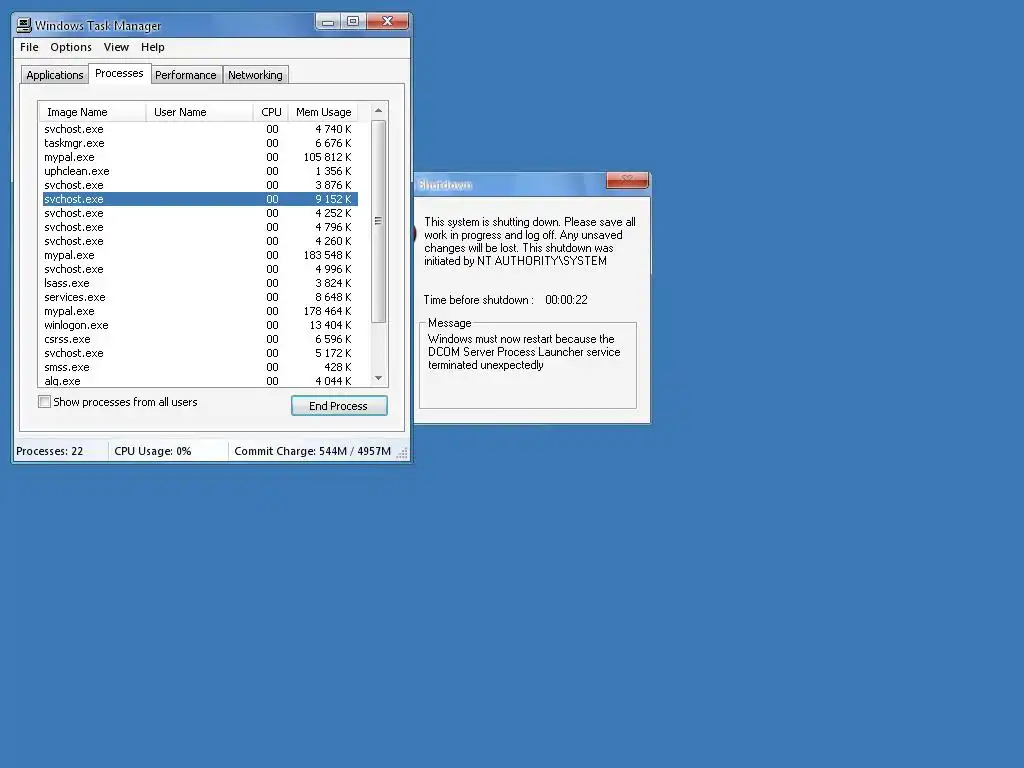Click the process list scroll up arrow
Screen dimensions: 1024x768
coord(378,110)
